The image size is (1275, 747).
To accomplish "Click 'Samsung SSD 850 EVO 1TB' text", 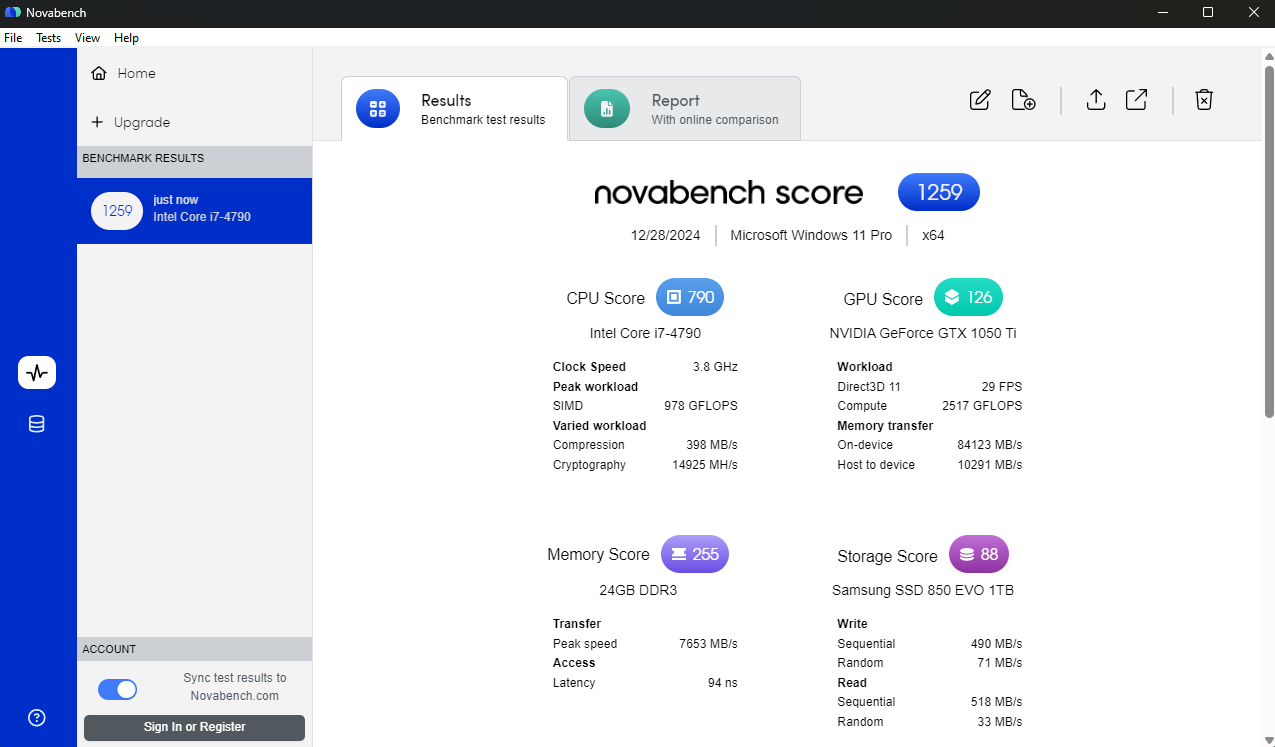I will [923, 590].
